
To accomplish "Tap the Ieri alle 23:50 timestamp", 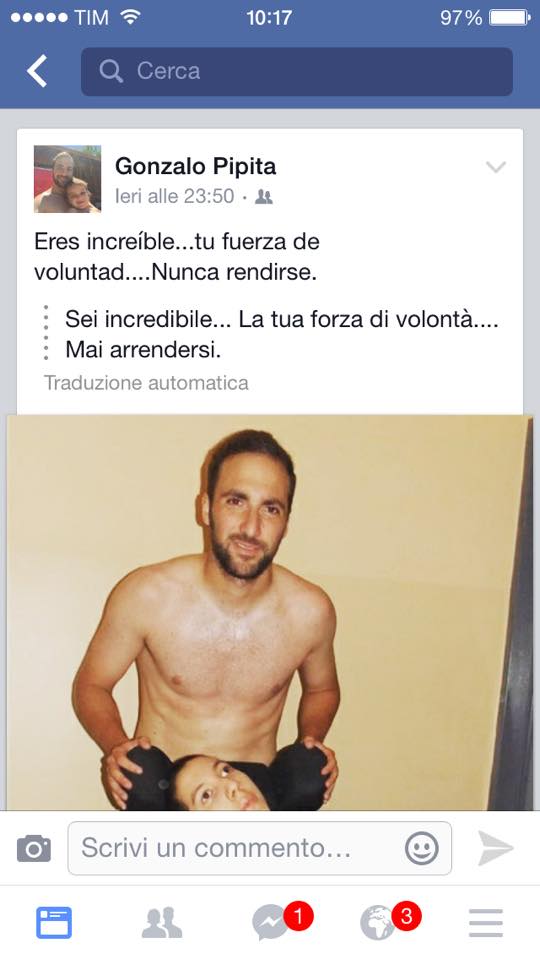I will (174, 197).
